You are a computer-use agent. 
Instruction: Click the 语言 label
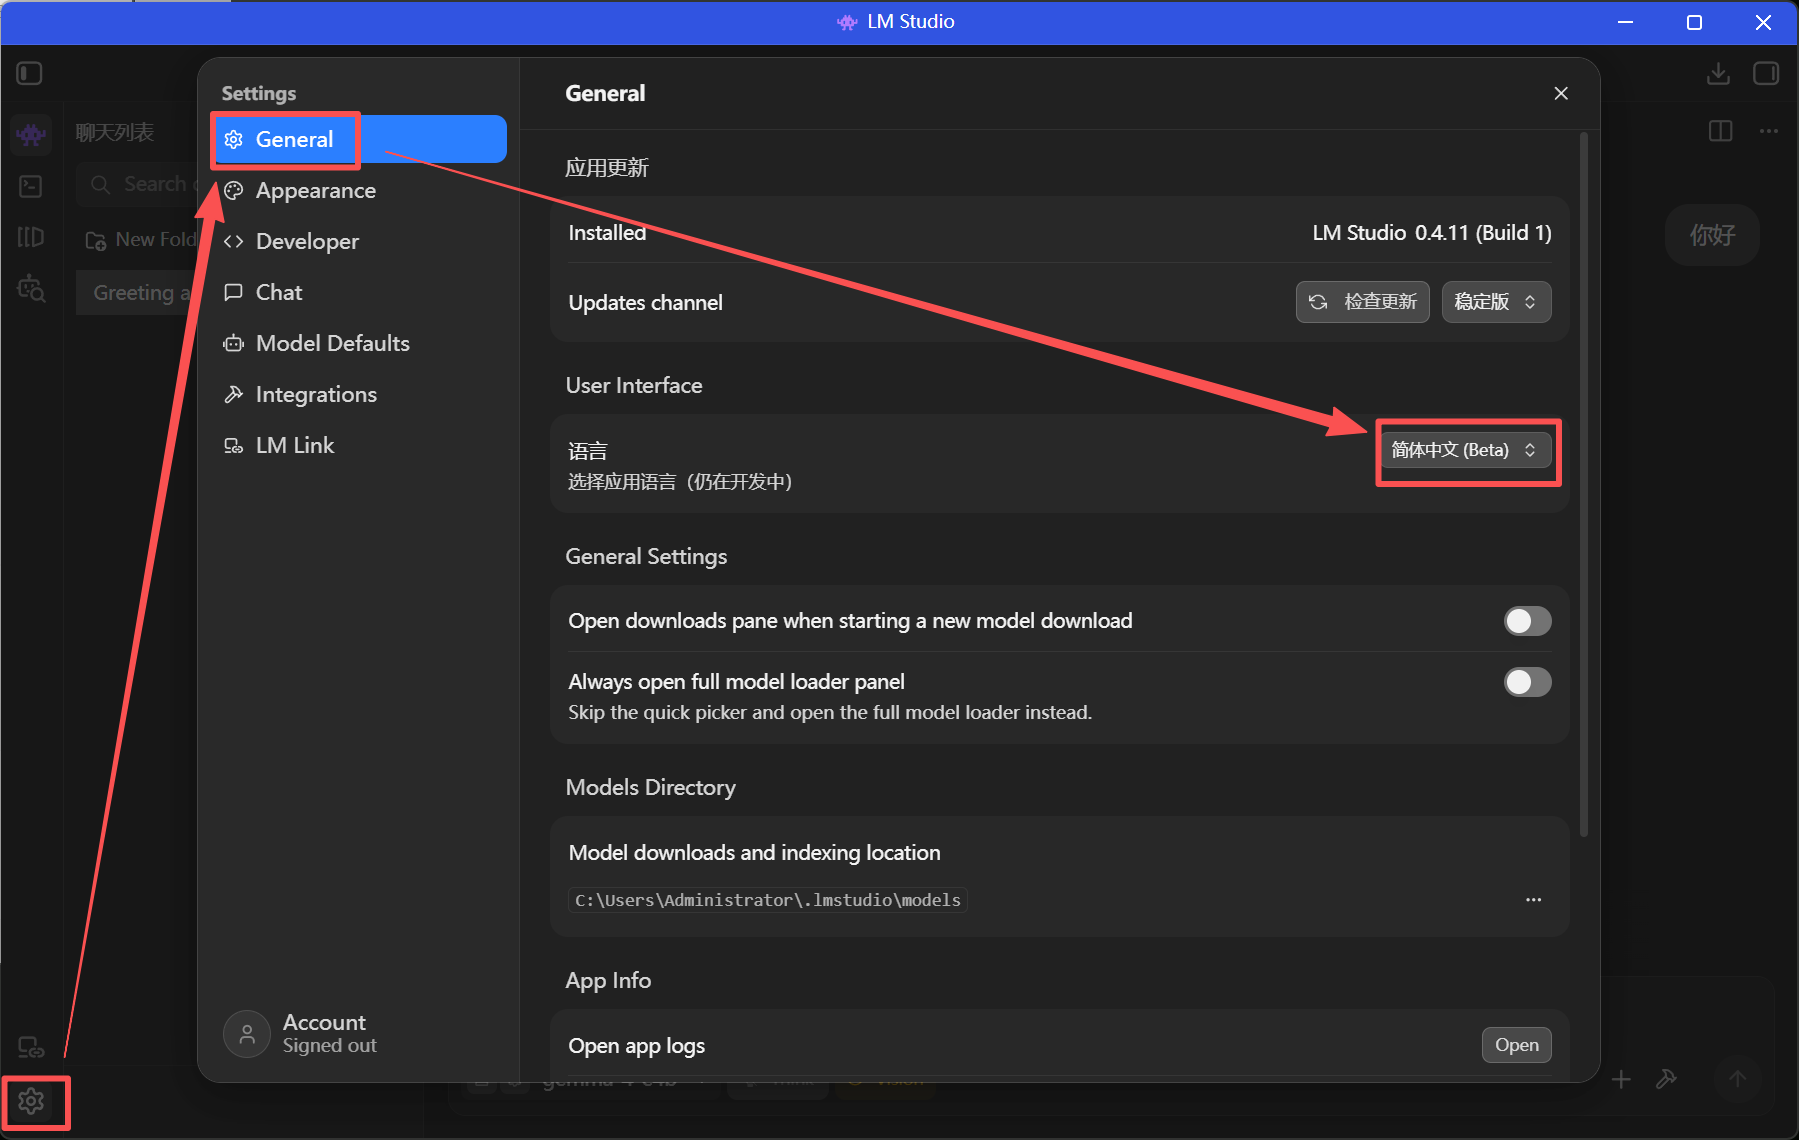(x=588, y=451)
